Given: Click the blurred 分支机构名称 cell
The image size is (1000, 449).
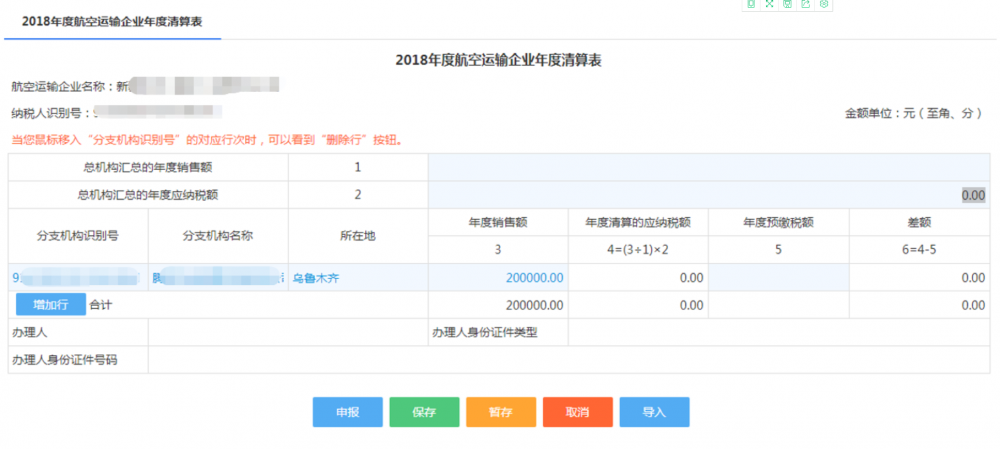Looking at the screenshot, I should click(x=218, y=277).
